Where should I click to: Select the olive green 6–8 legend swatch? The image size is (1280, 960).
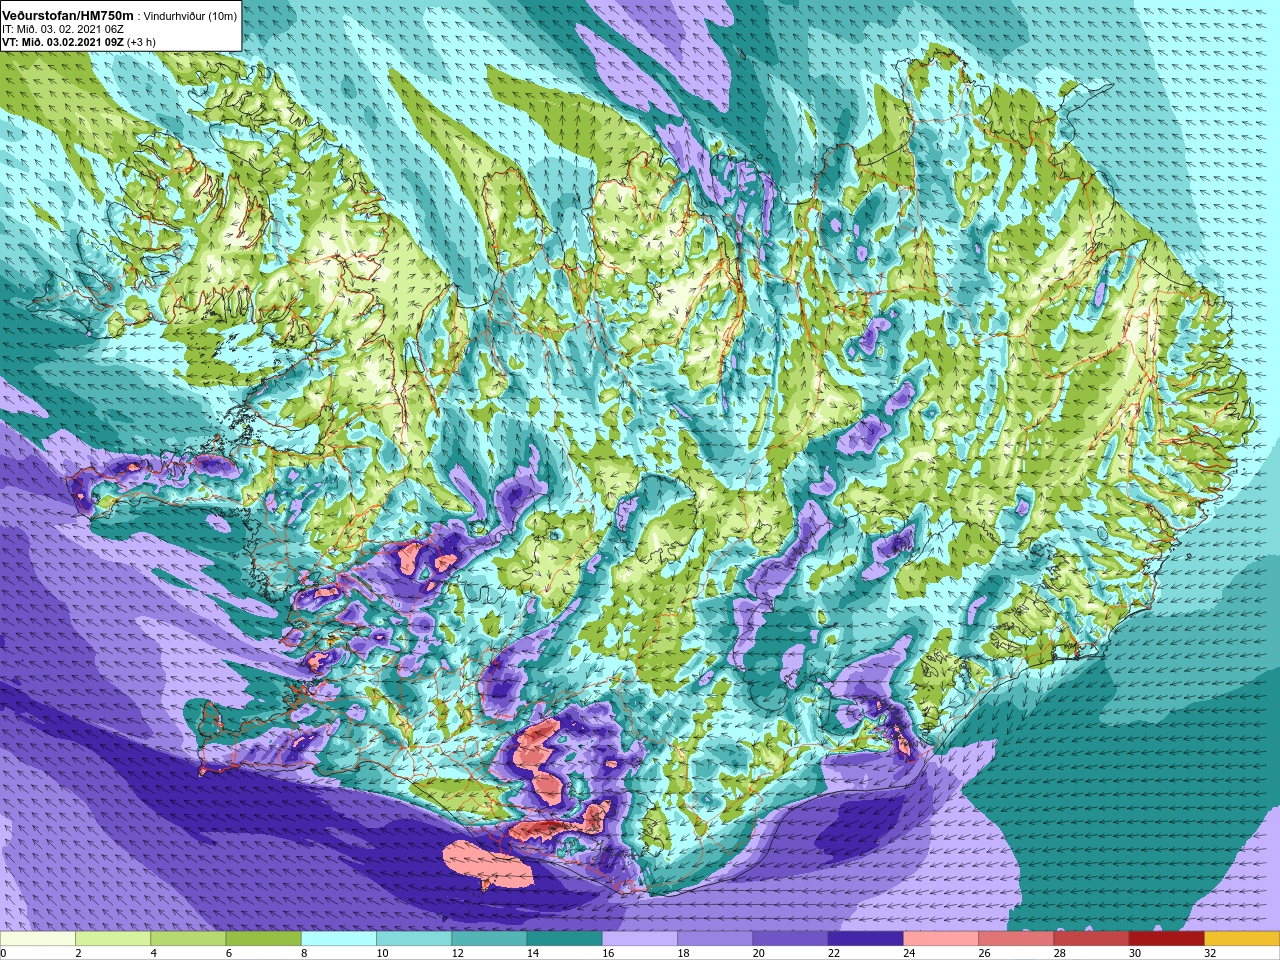[264, 939]
